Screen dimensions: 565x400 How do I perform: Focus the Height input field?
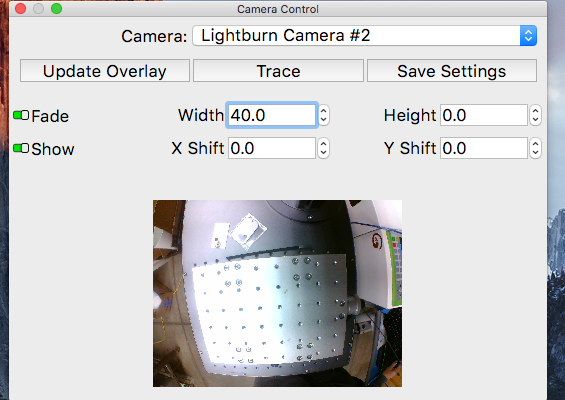click(484, 115)
